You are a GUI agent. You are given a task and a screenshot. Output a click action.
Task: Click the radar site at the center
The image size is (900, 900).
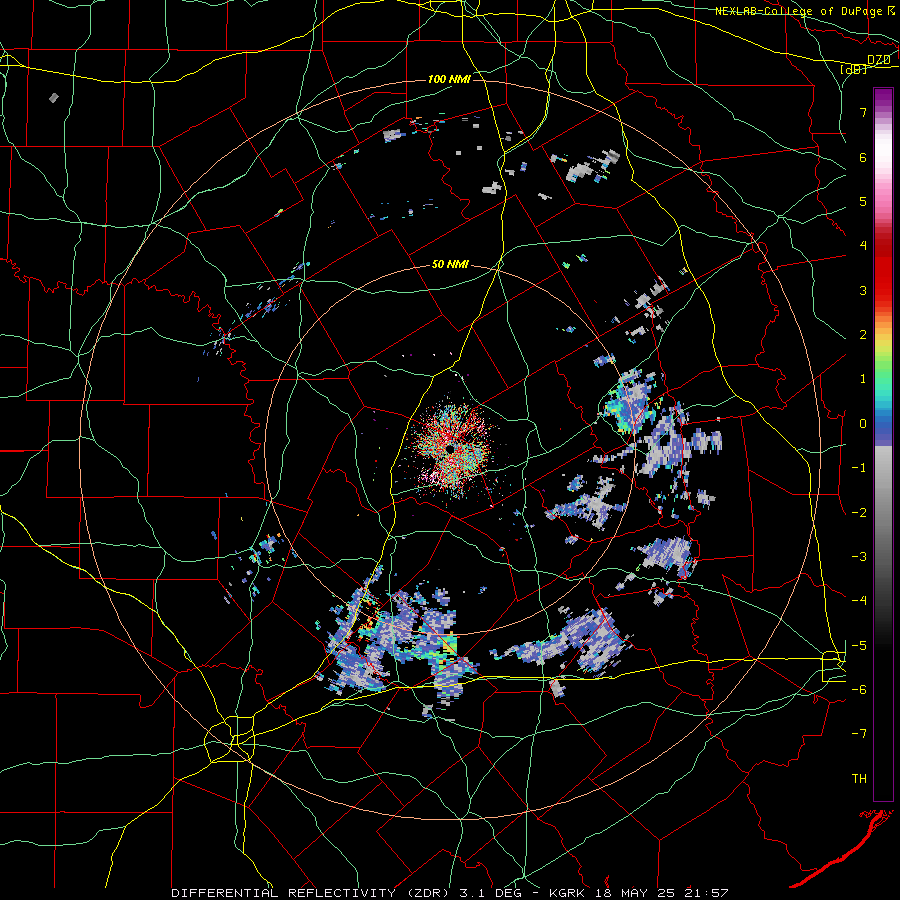pos(451,448)
